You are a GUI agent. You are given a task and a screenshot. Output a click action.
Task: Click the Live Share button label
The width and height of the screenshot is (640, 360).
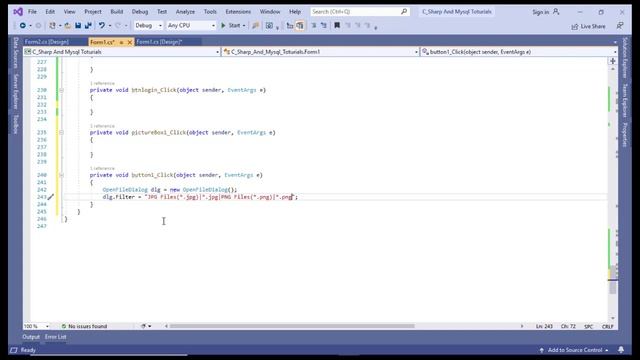click(x=593, y=26)
